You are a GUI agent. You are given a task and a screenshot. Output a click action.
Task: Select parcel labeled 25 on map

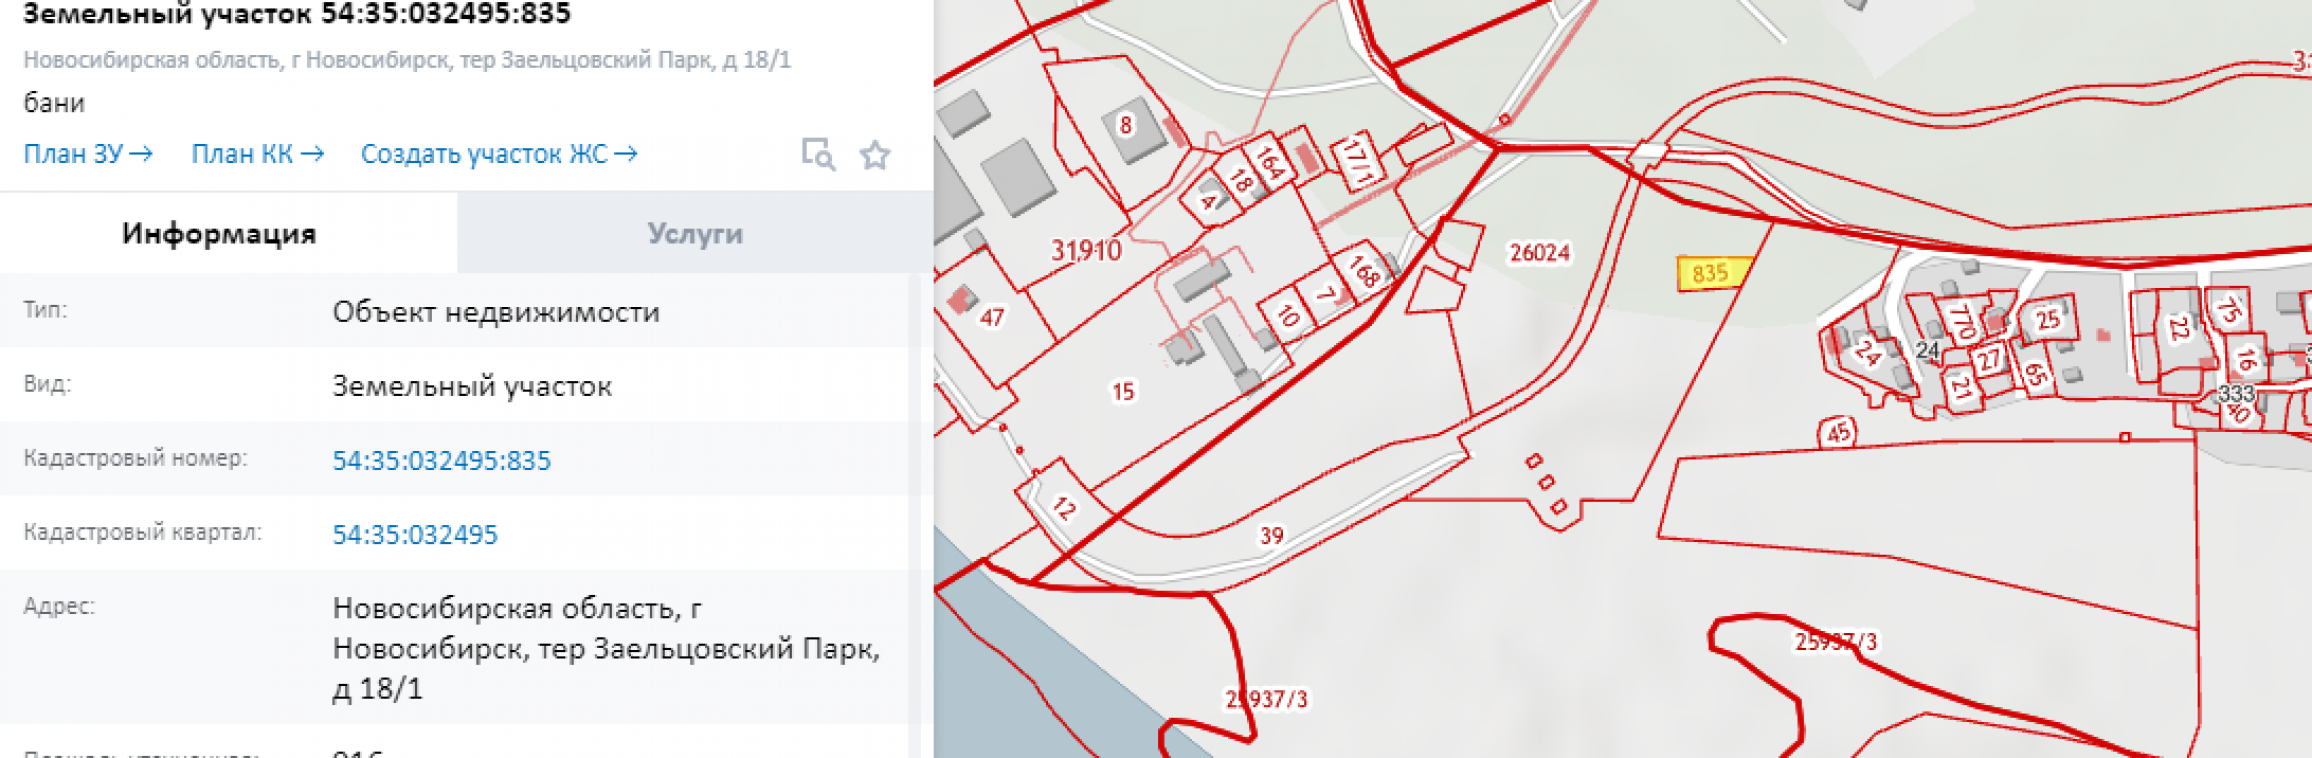pyautogui.click(x=2047, y=319)
